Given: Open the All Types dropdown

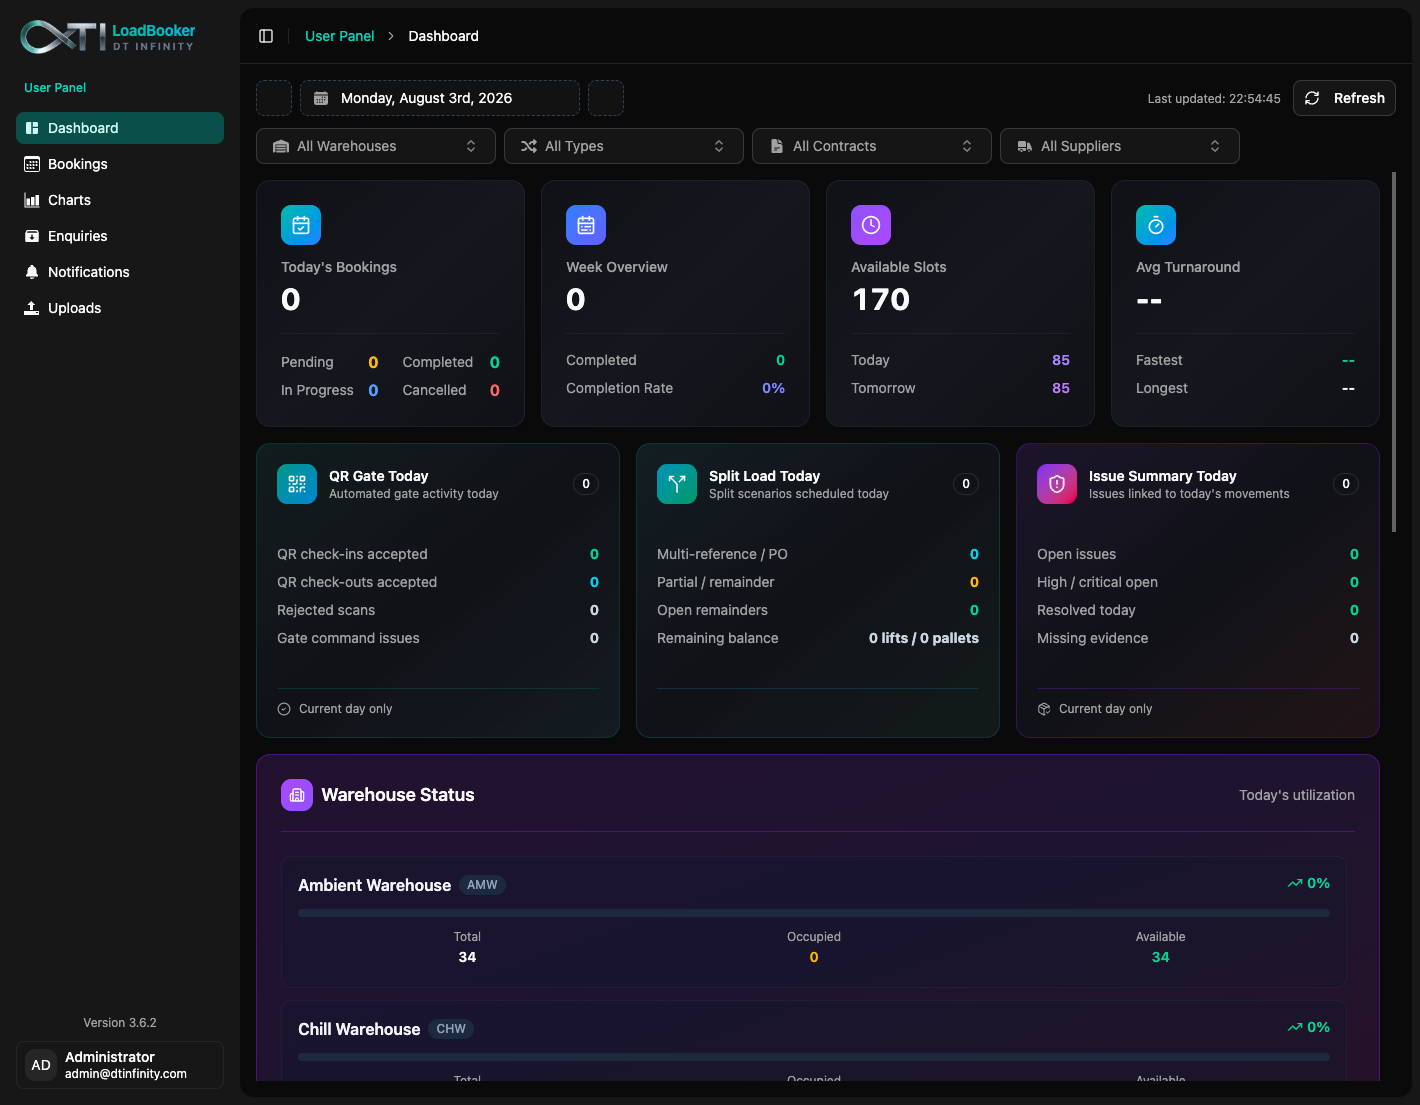Looking at the screenshot, I should tap(624, 146).
